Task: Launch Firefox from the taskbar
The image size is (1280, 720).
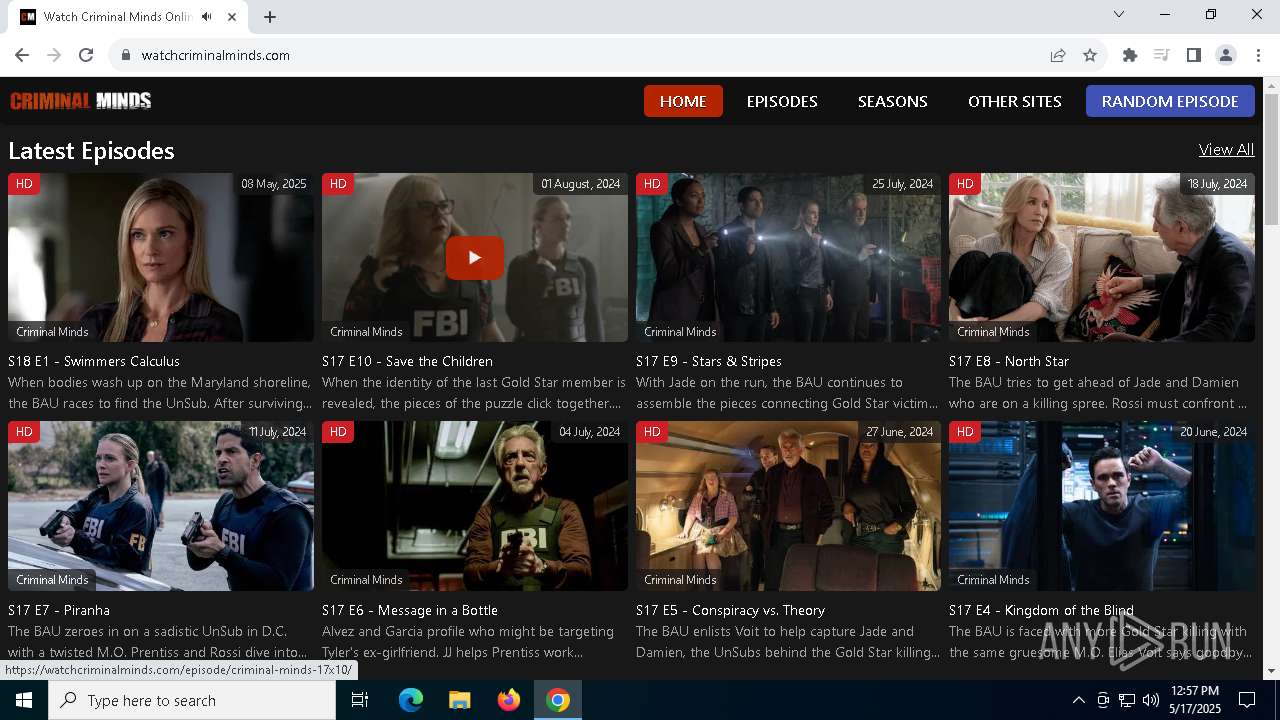Action: click(509, 700)
